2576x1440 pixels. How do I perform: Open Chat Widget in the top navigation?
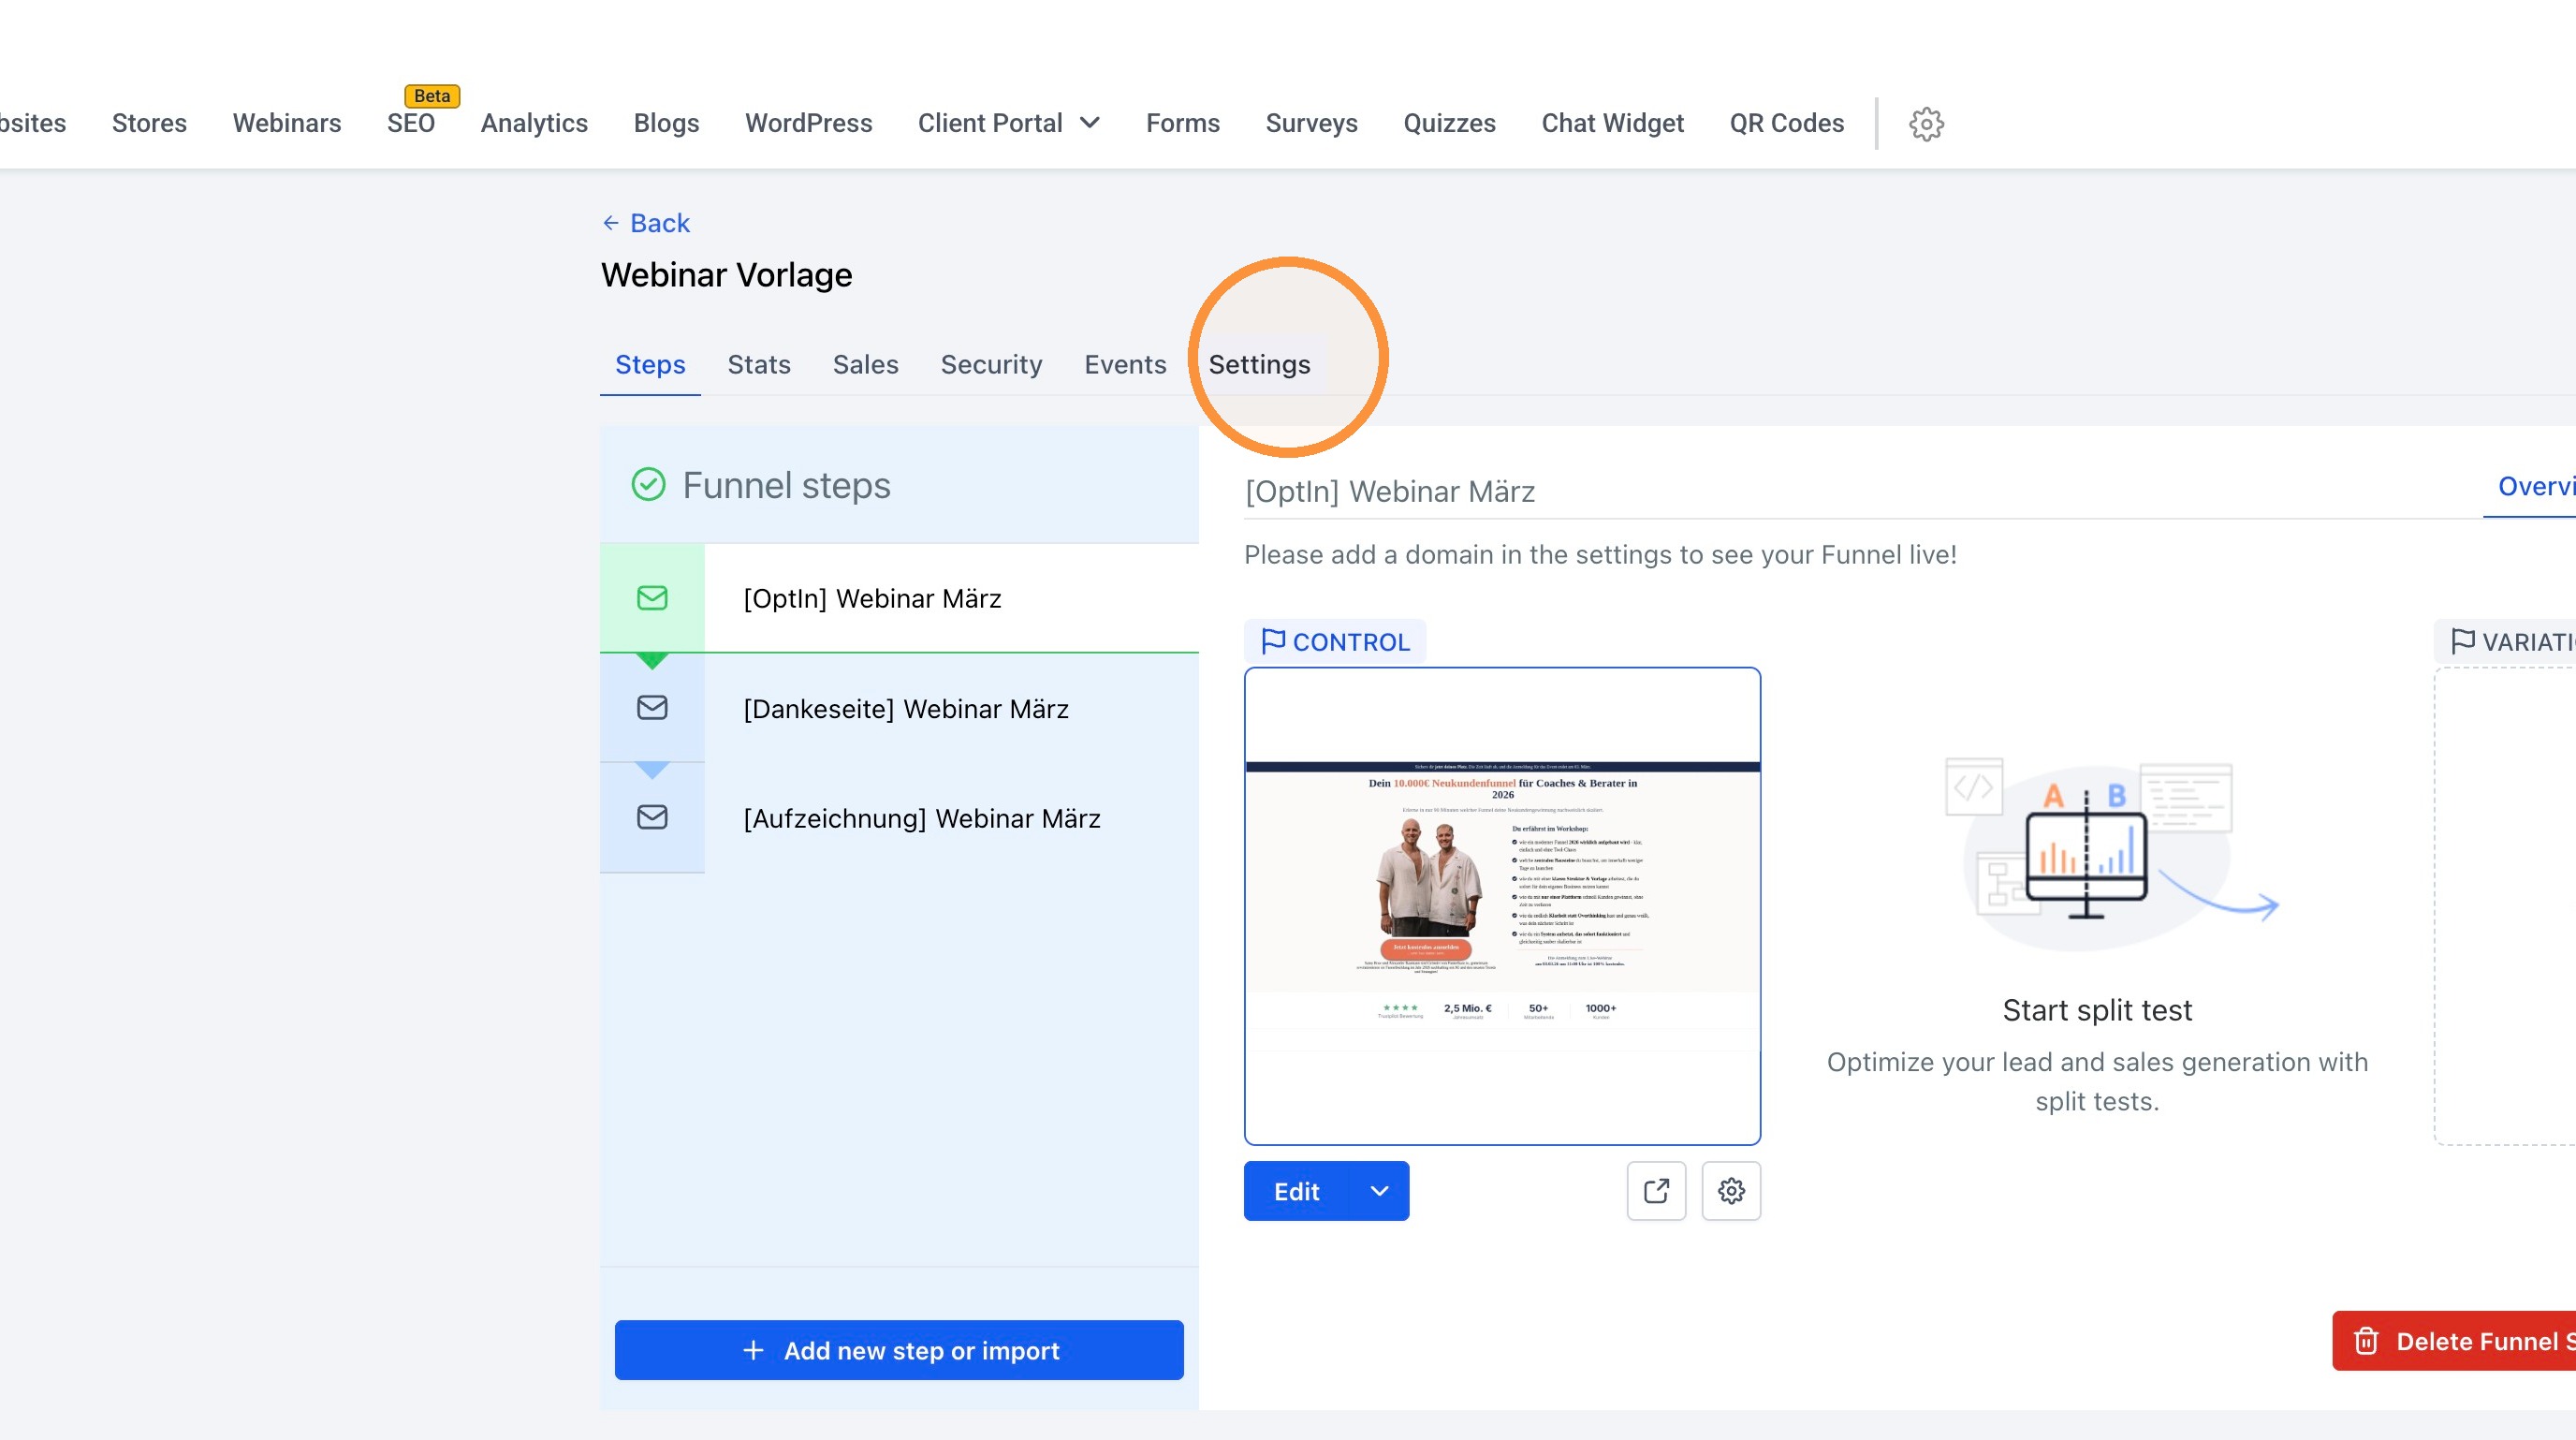[1612, 123]
